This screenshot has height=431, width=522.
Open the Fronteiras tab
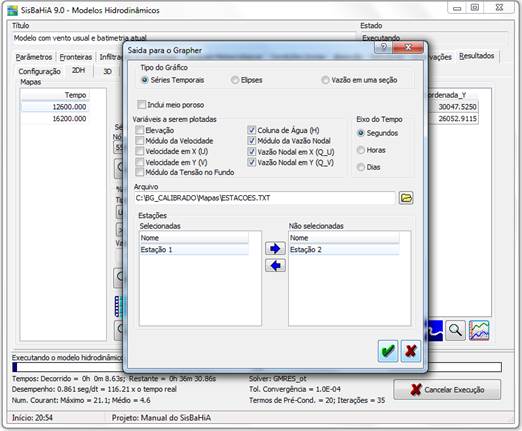(x=76, y=57)
